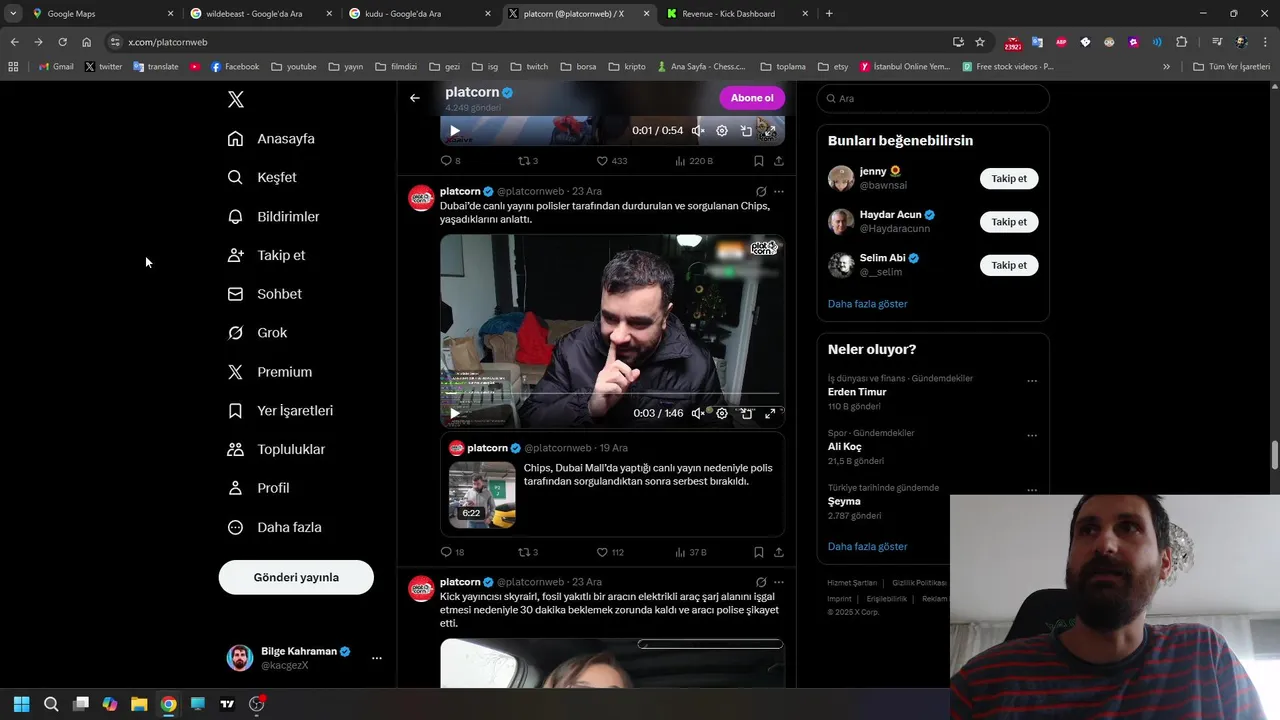Open Grok from sidebar

[257, 333]
